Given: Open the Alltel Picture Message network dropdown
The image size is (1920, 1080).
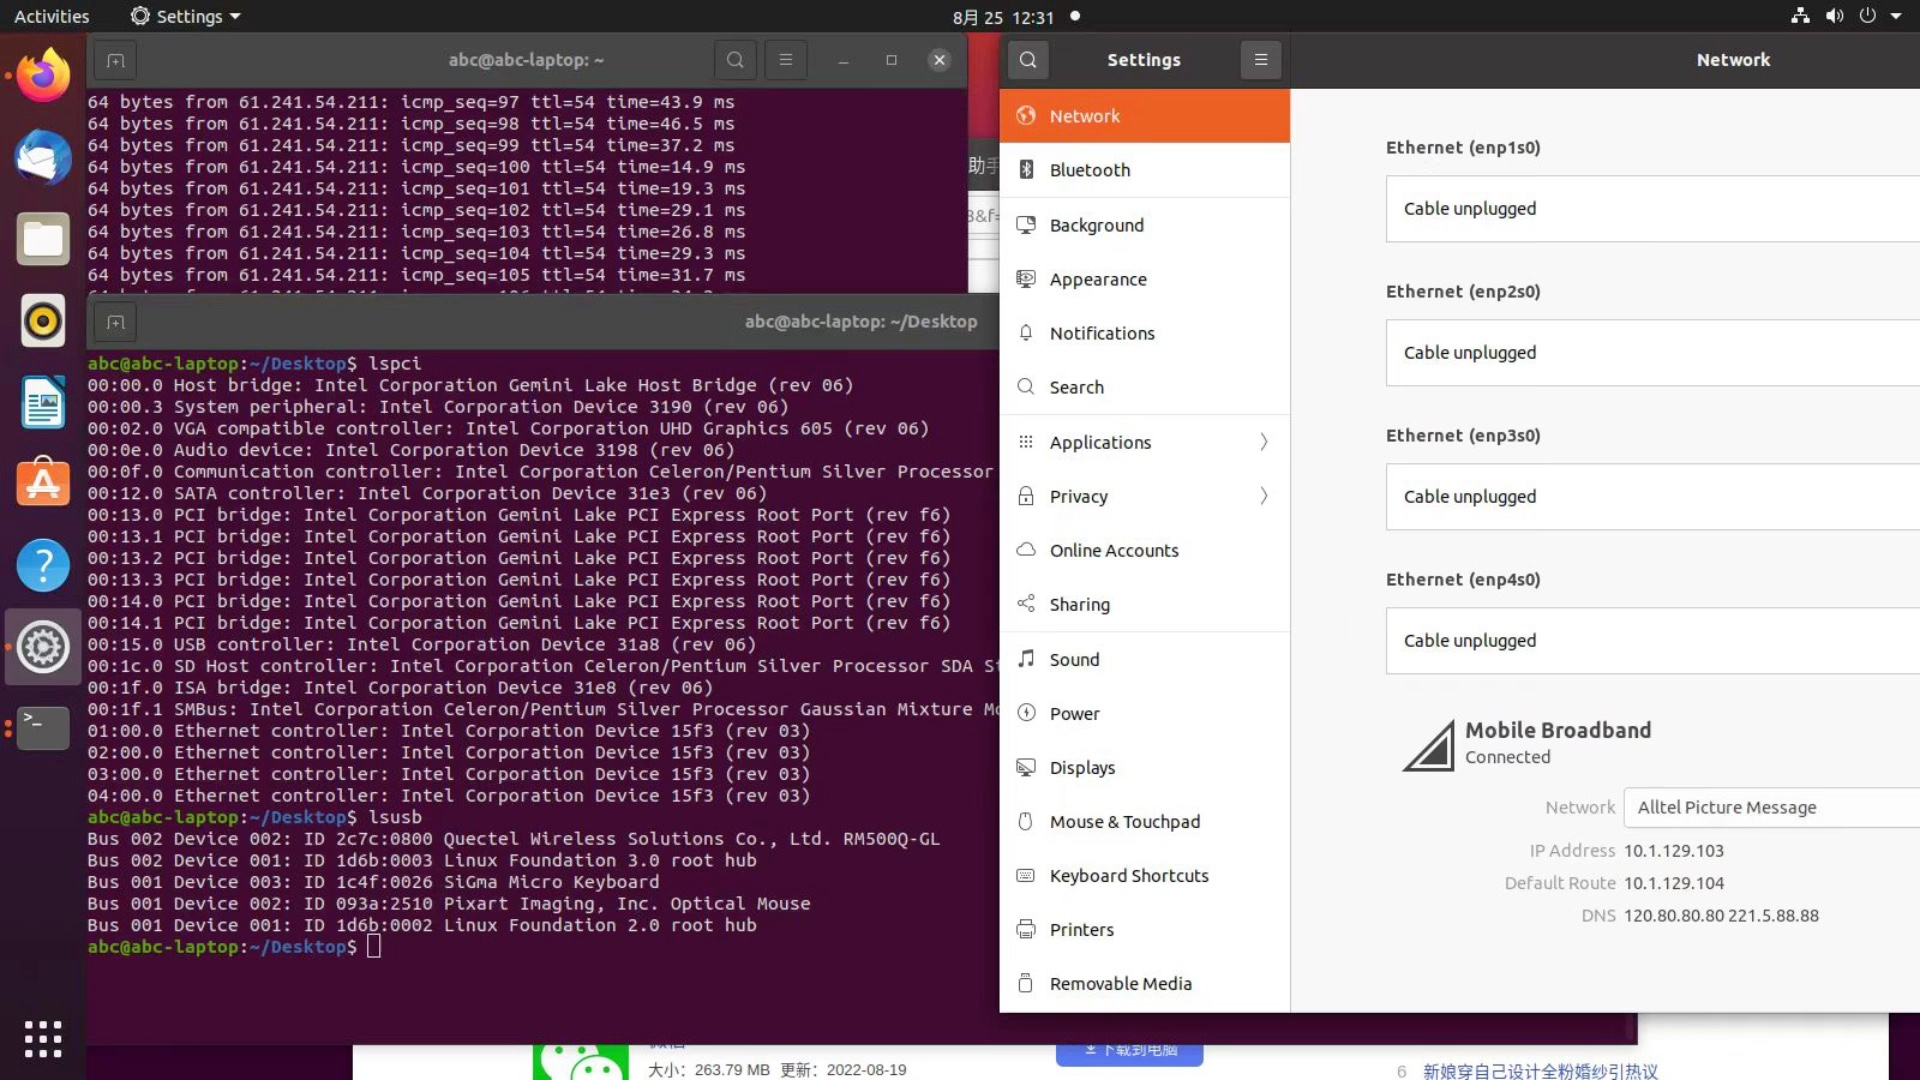Looking at the screenshot, I should click(1772, 808).
